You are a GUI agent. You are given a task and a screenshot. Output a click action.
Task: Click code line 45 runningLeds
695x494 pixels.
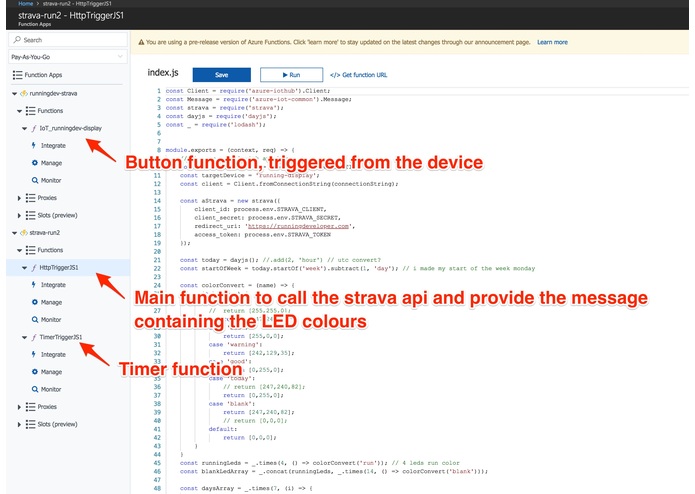(320, 463)
